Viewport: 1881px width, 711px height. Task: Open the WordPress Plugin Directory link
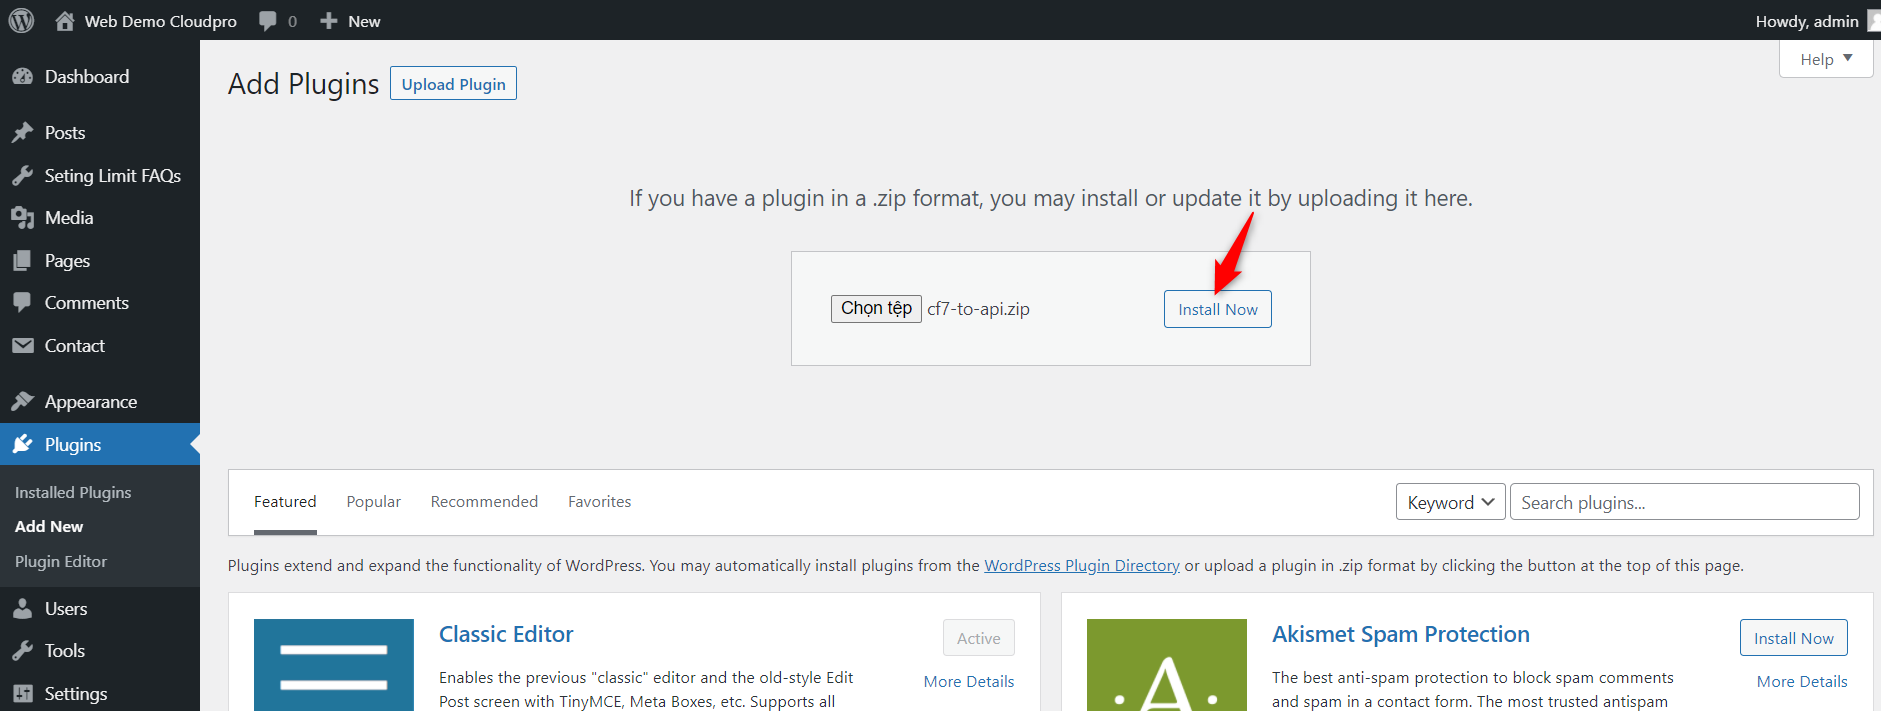(x=1082, y=566)
